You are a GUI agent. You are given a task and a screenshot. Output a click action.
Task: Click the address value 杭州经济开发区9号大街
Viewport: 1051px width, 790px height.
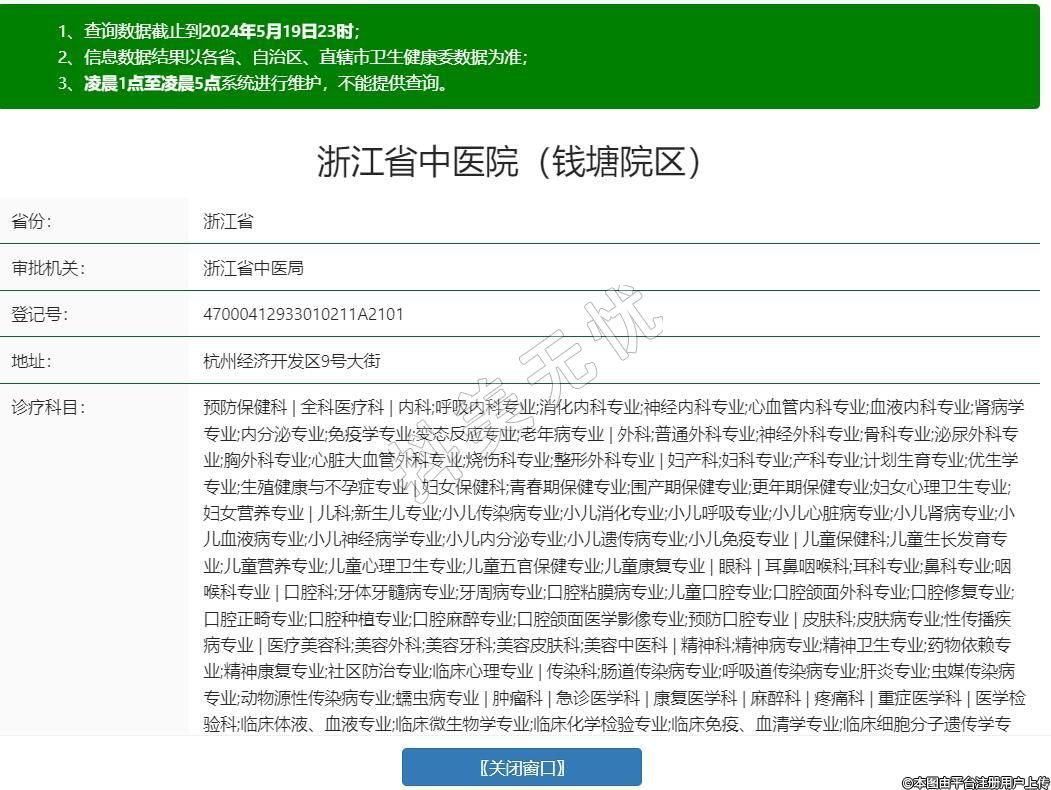[x=291, y=361]
